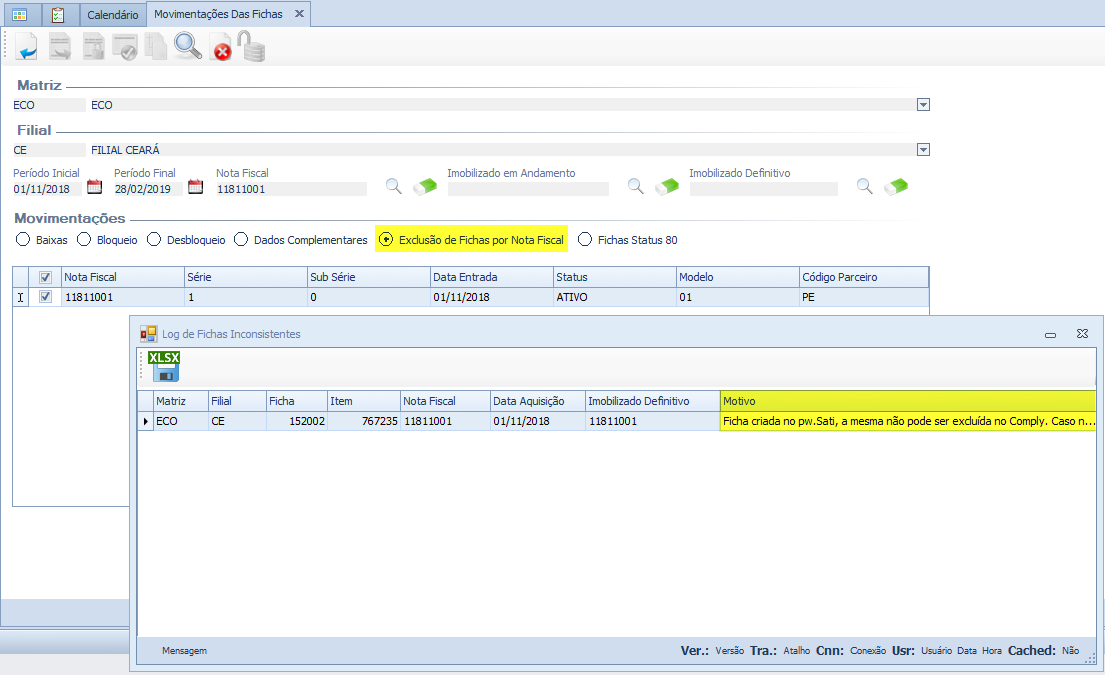Screen dimensions: 1105x675
Task: Select the Fichas Status 80 option
Action: click(x=585, y=240)
